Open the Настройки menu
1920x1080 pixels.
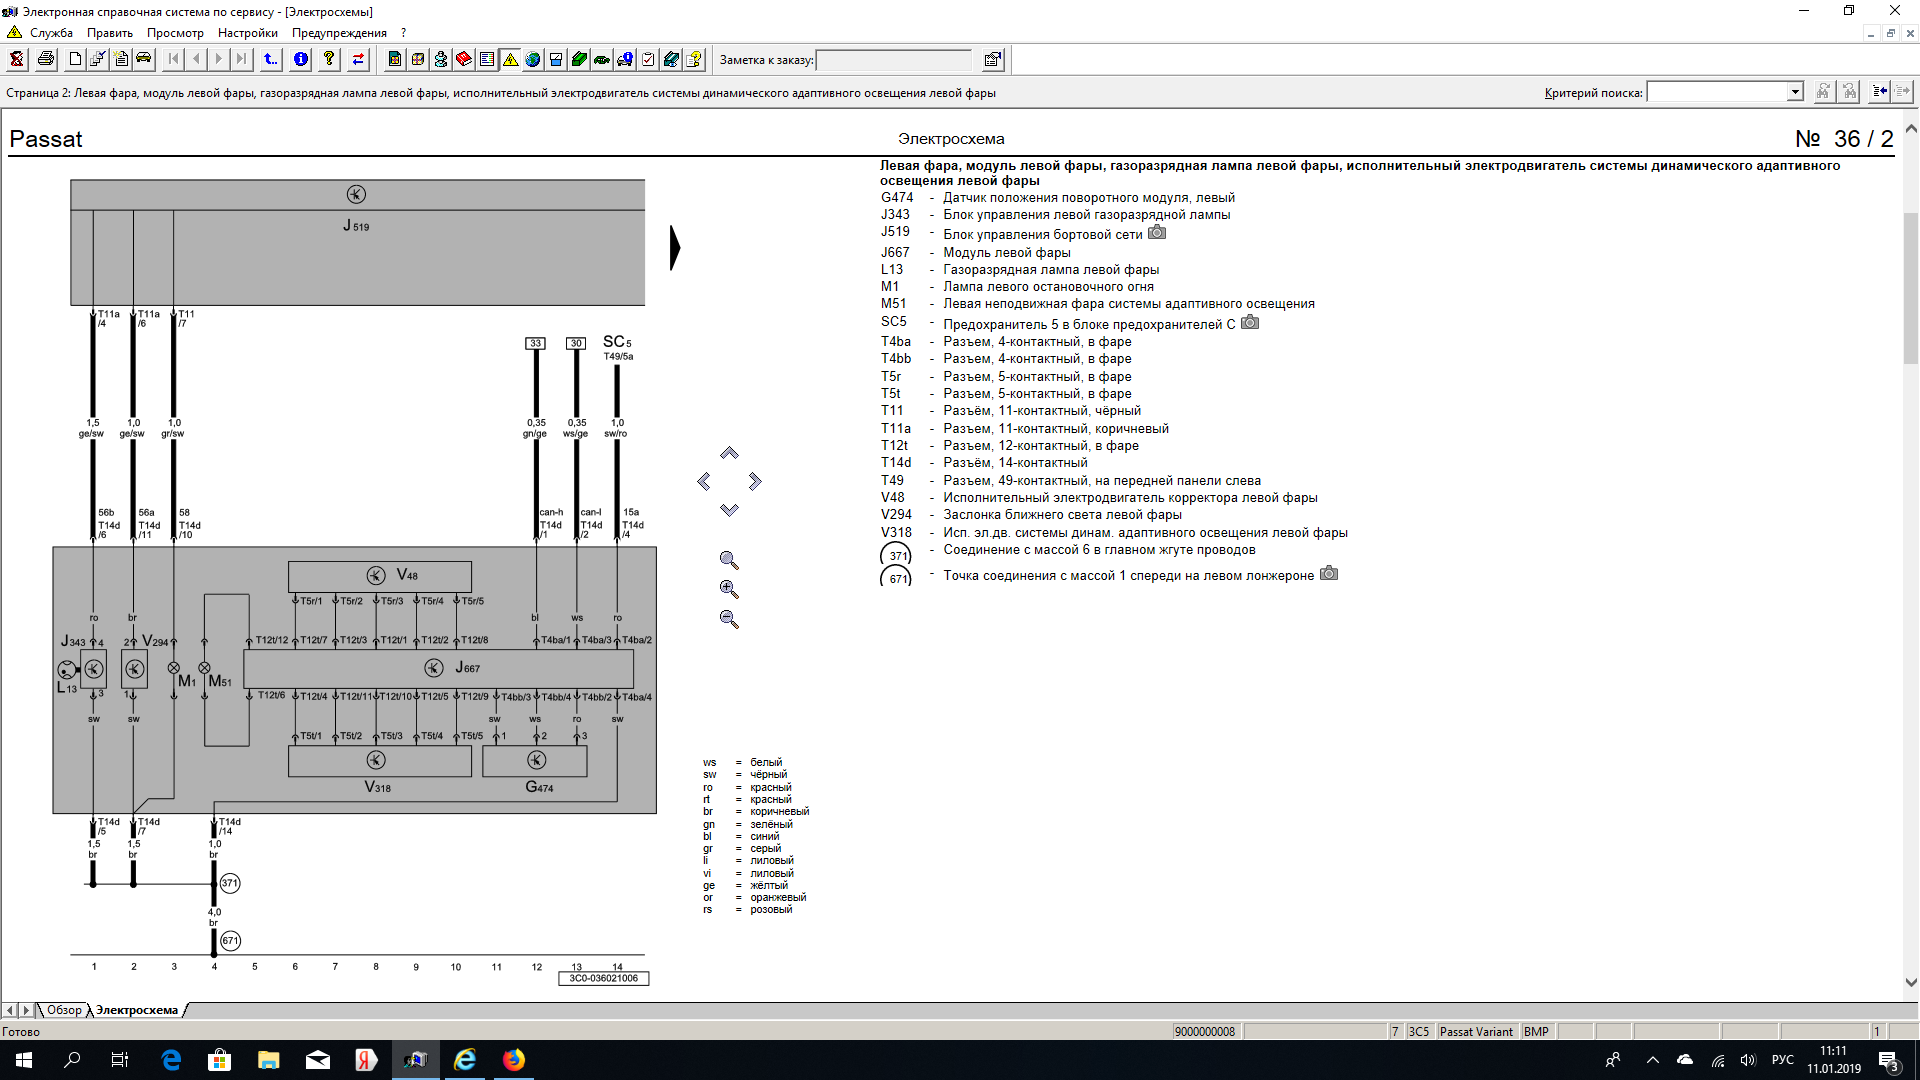(247, 33)
